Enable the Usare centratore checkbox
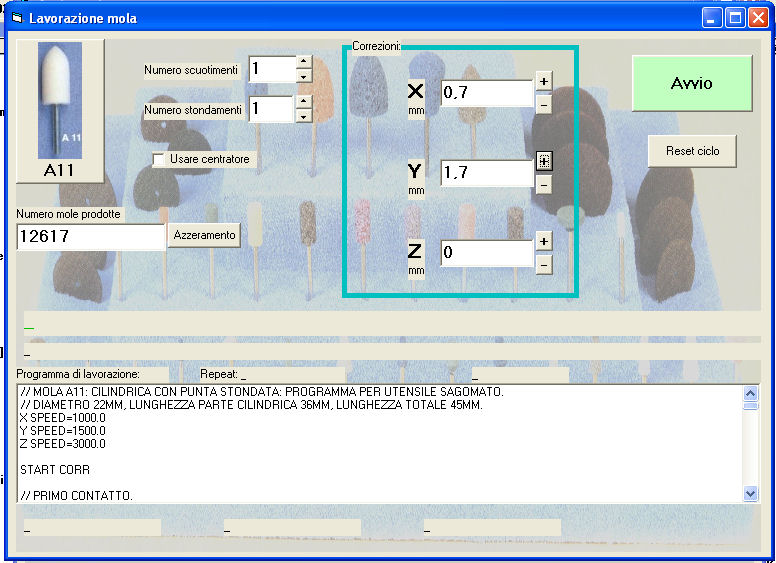776x563 pixels. pos(159,159)
